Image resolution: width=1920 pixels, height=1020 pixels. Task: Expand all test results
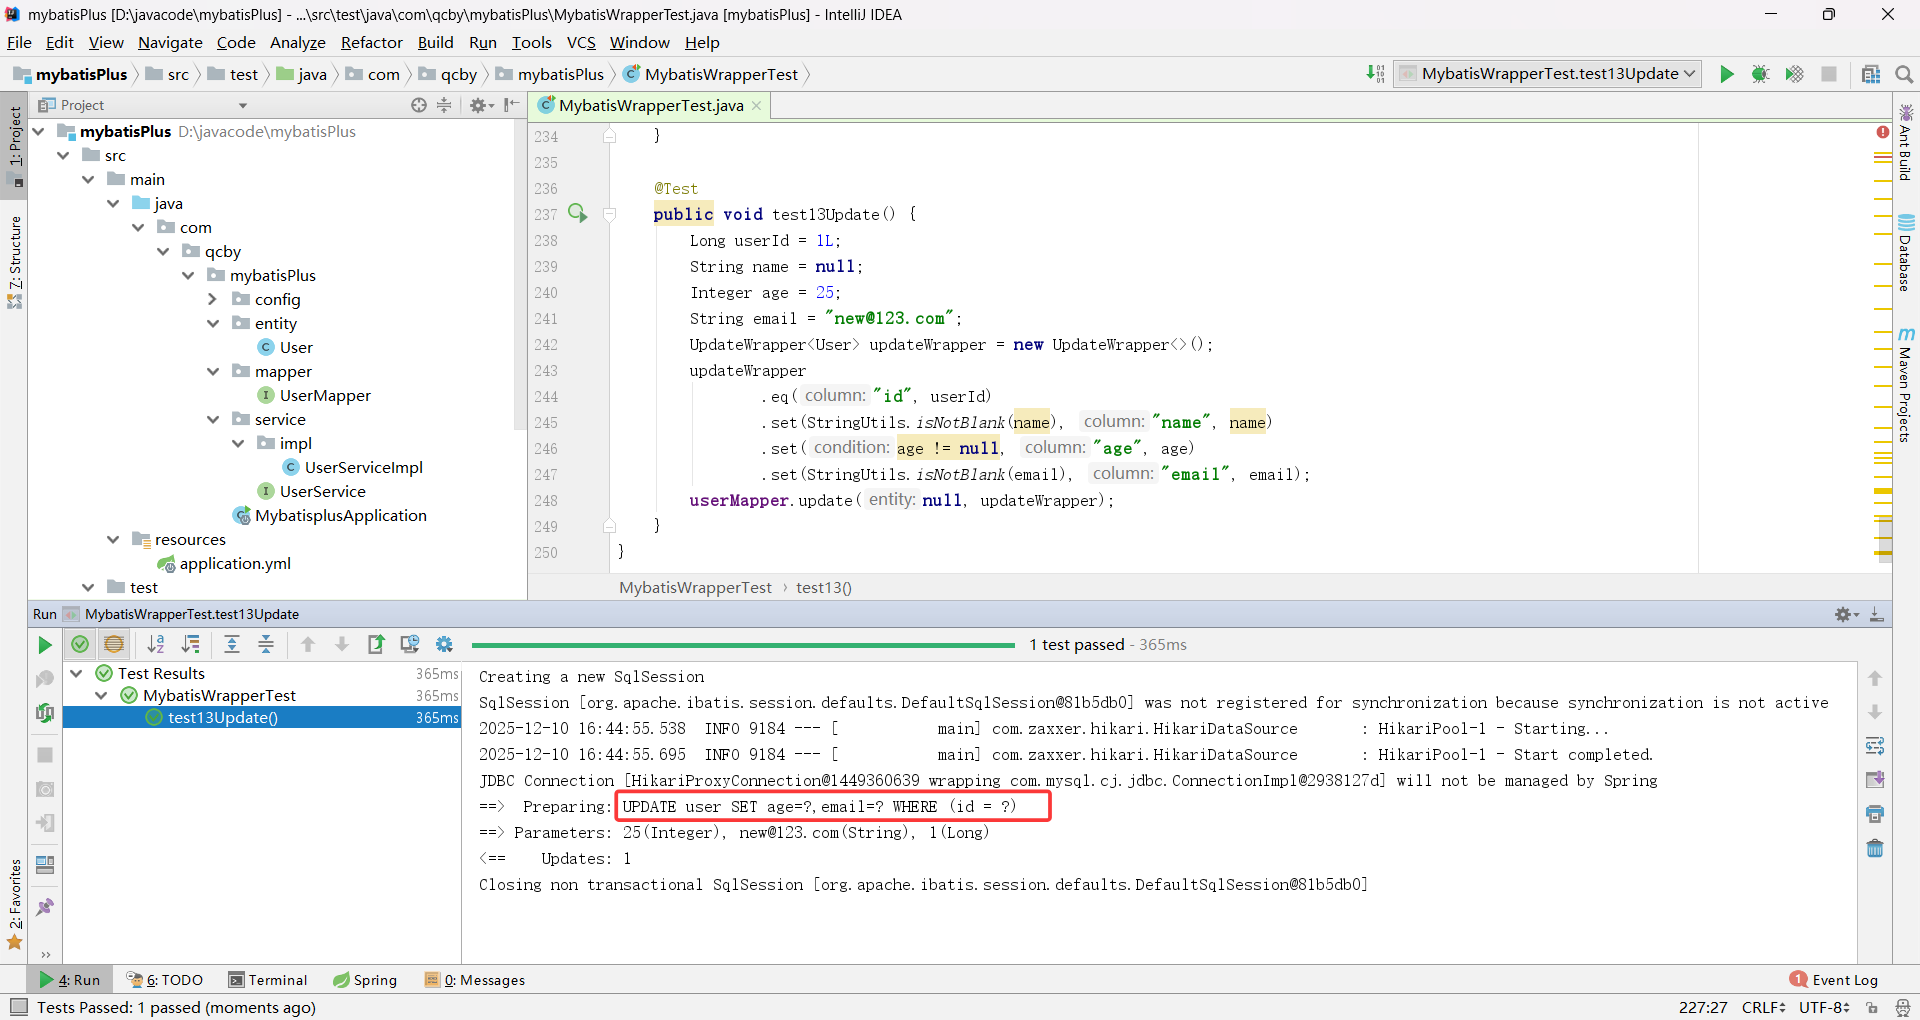click(x=232, y=645)
